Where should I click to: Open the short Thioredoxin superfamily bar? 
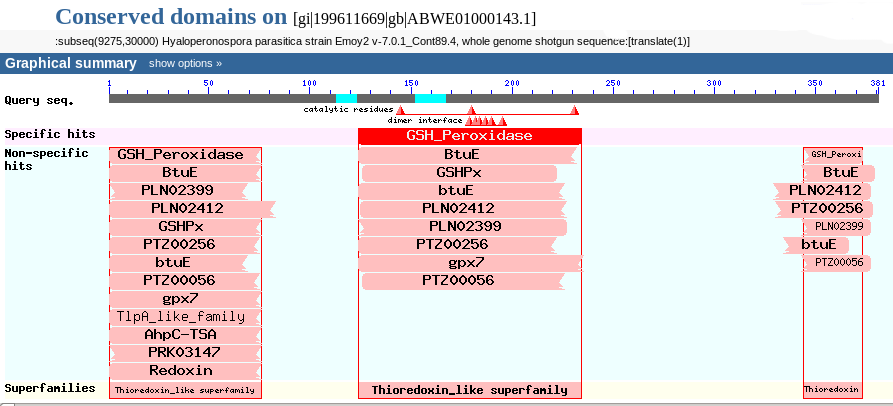(x=832, y=389)
